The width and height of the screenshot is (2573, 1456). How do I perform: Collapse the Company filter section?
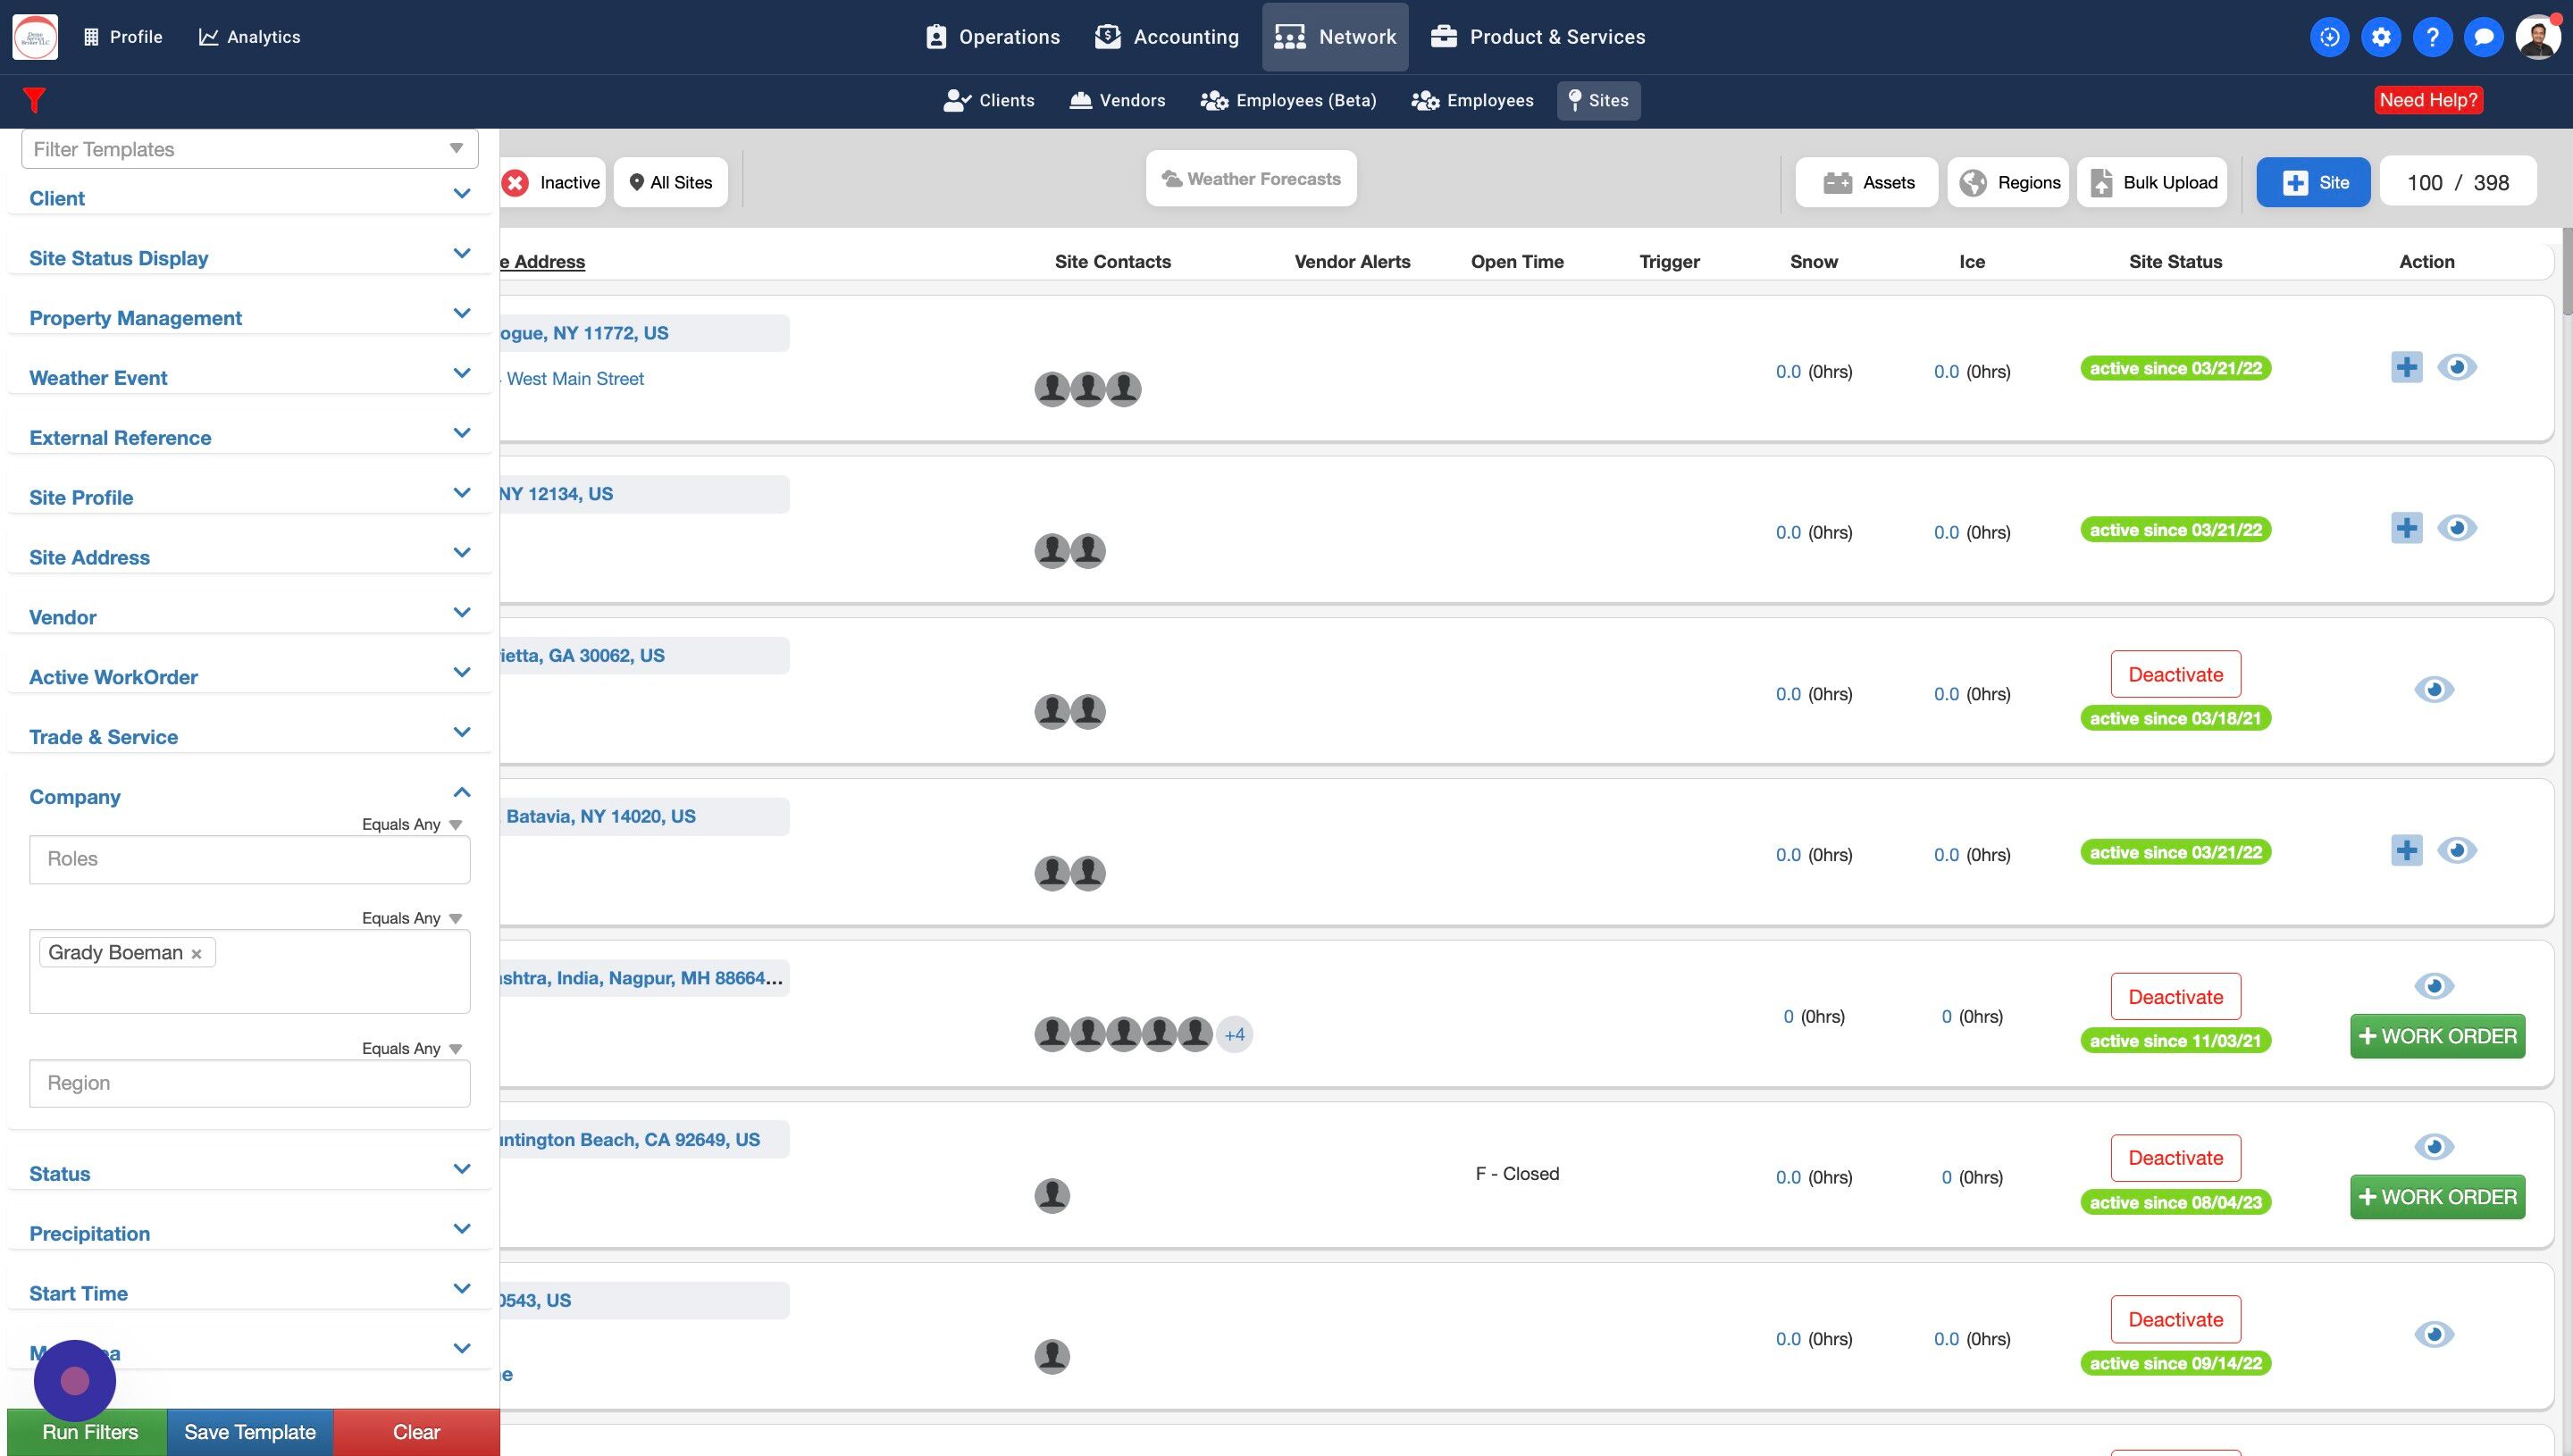[x=461, y=793]
